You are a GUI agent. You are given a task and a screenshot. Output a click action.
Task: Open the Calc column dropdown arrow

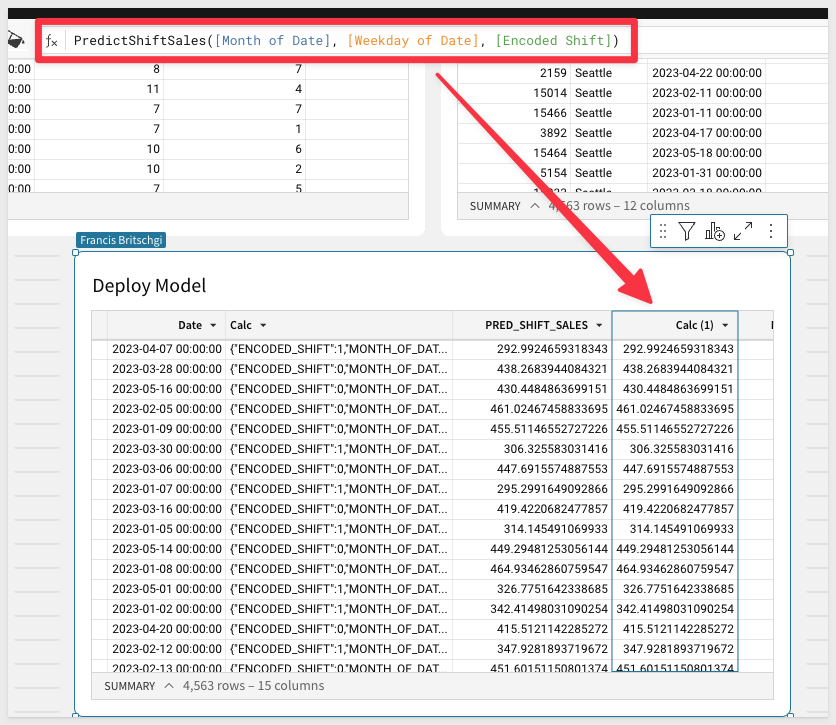pos(263,326)
